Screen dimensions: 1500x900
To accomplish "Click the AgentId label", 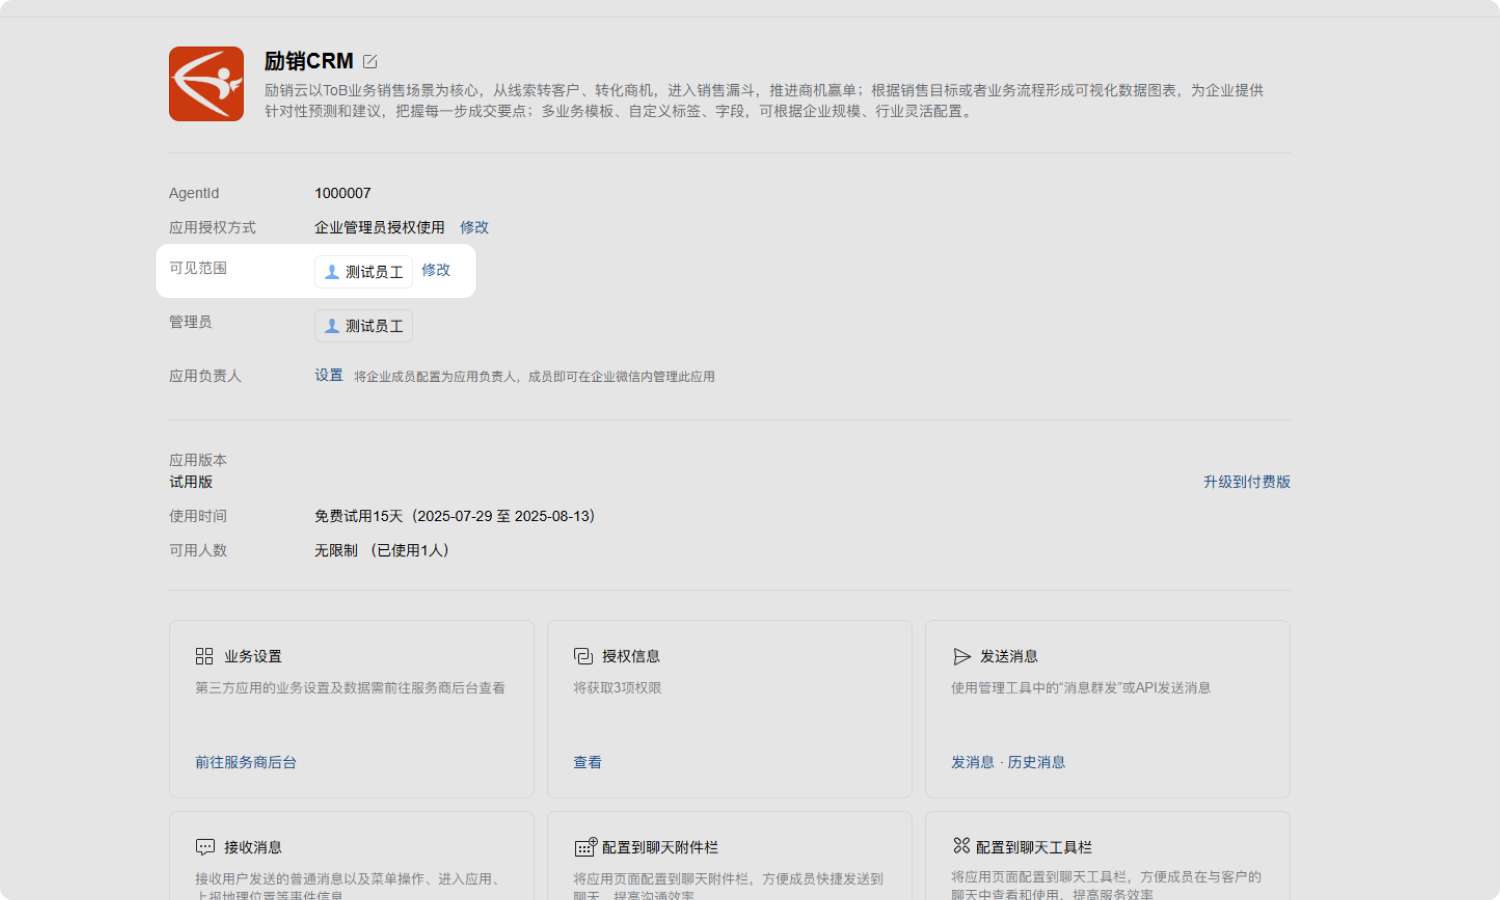I will pos(194,193).
